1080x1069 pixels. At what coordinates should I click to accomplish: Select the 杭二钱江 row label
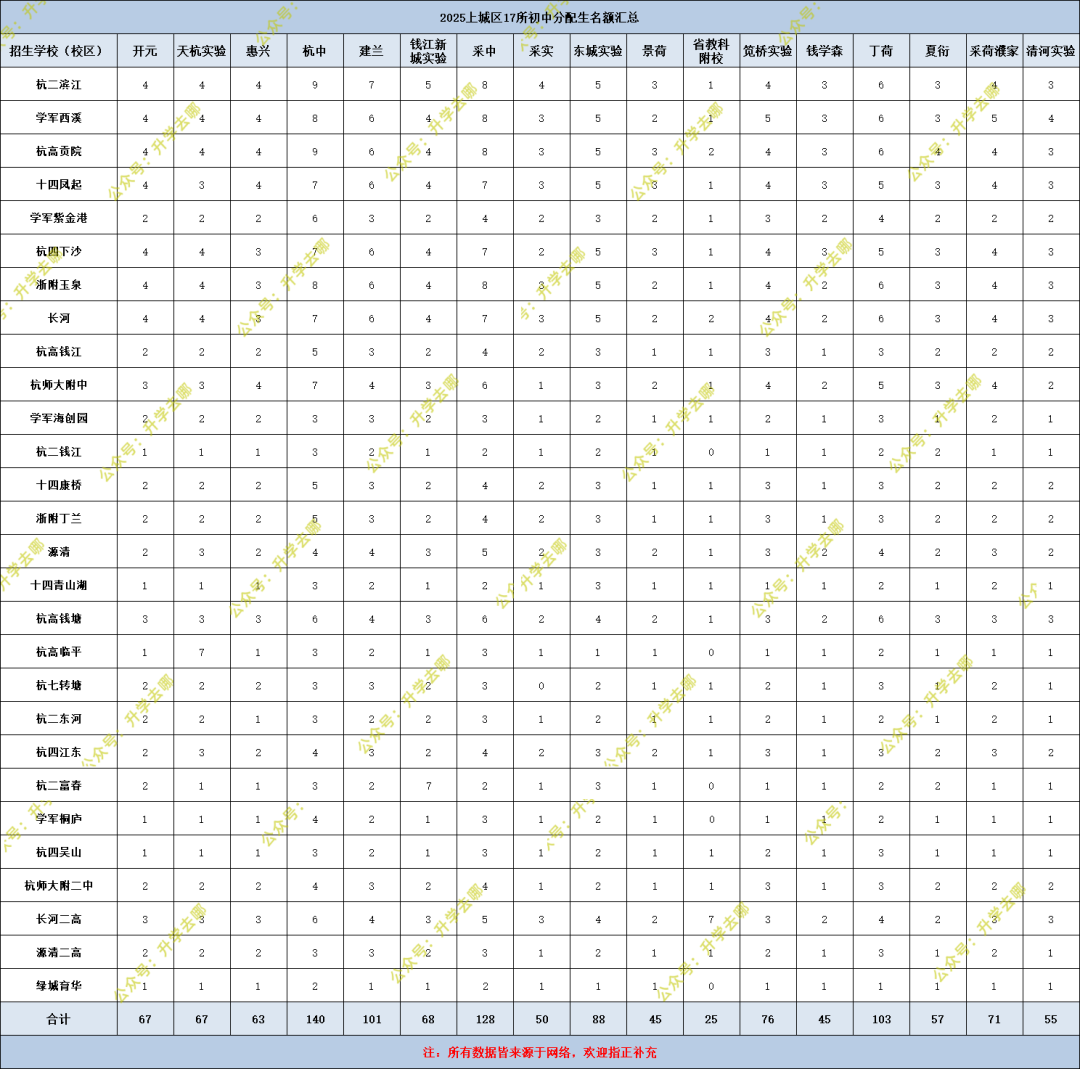[59, 452]
